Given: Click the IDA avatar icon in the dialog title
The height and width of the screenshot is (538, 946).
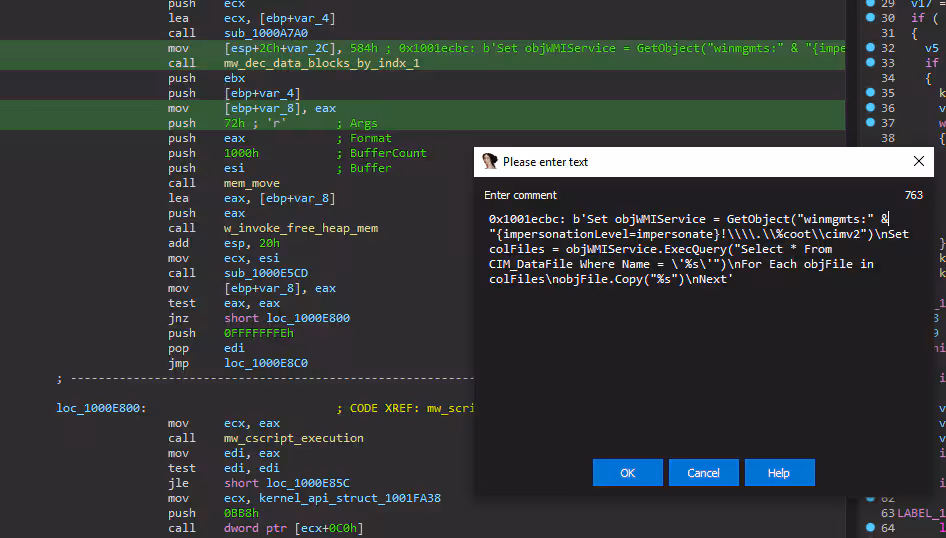Looking at the screenshot, I should click(490, 161).
